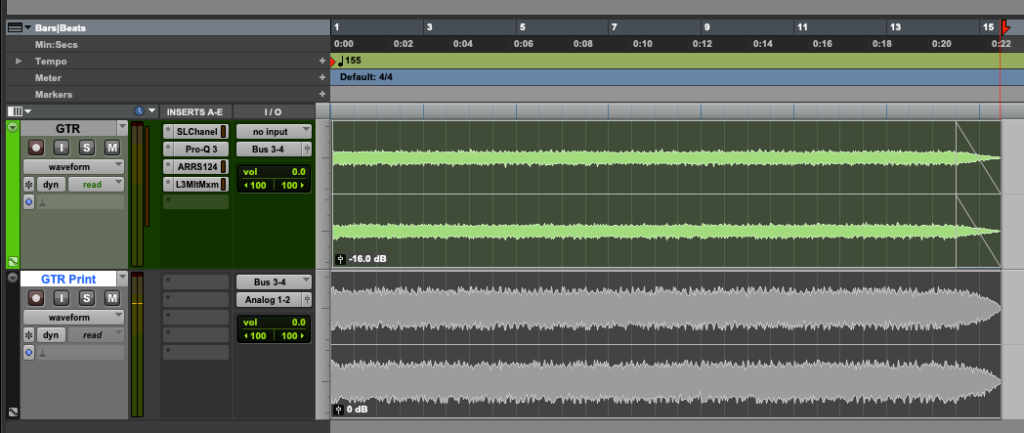Toggle input monitoring on GTR Print track
Image resolution: width=1024 pixels, height=433 pixels.
(x=61, y=298)
